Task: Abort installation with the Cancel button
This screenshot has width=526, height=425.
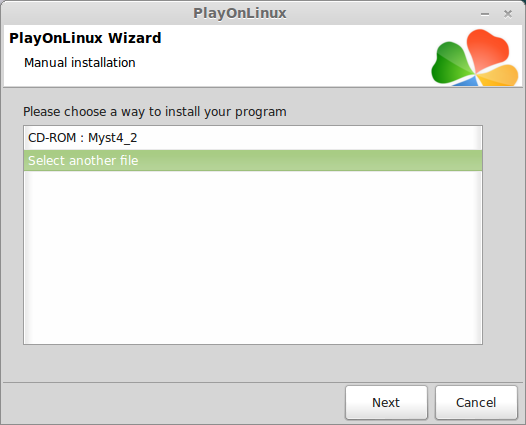Action: 476,402
